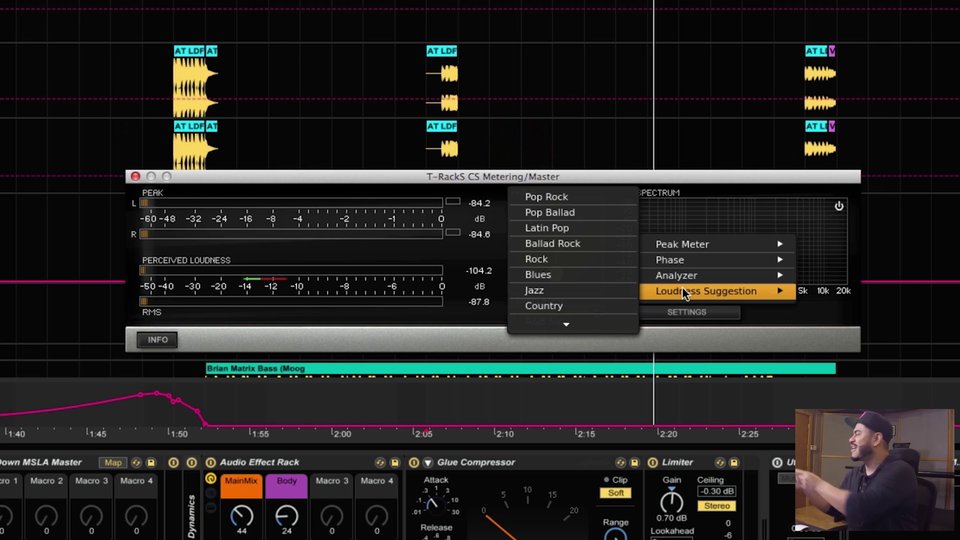This screenshot has height=540, width=960.
Task: Select the Brian Matrix Bass clip
Action: coord(520,369)
